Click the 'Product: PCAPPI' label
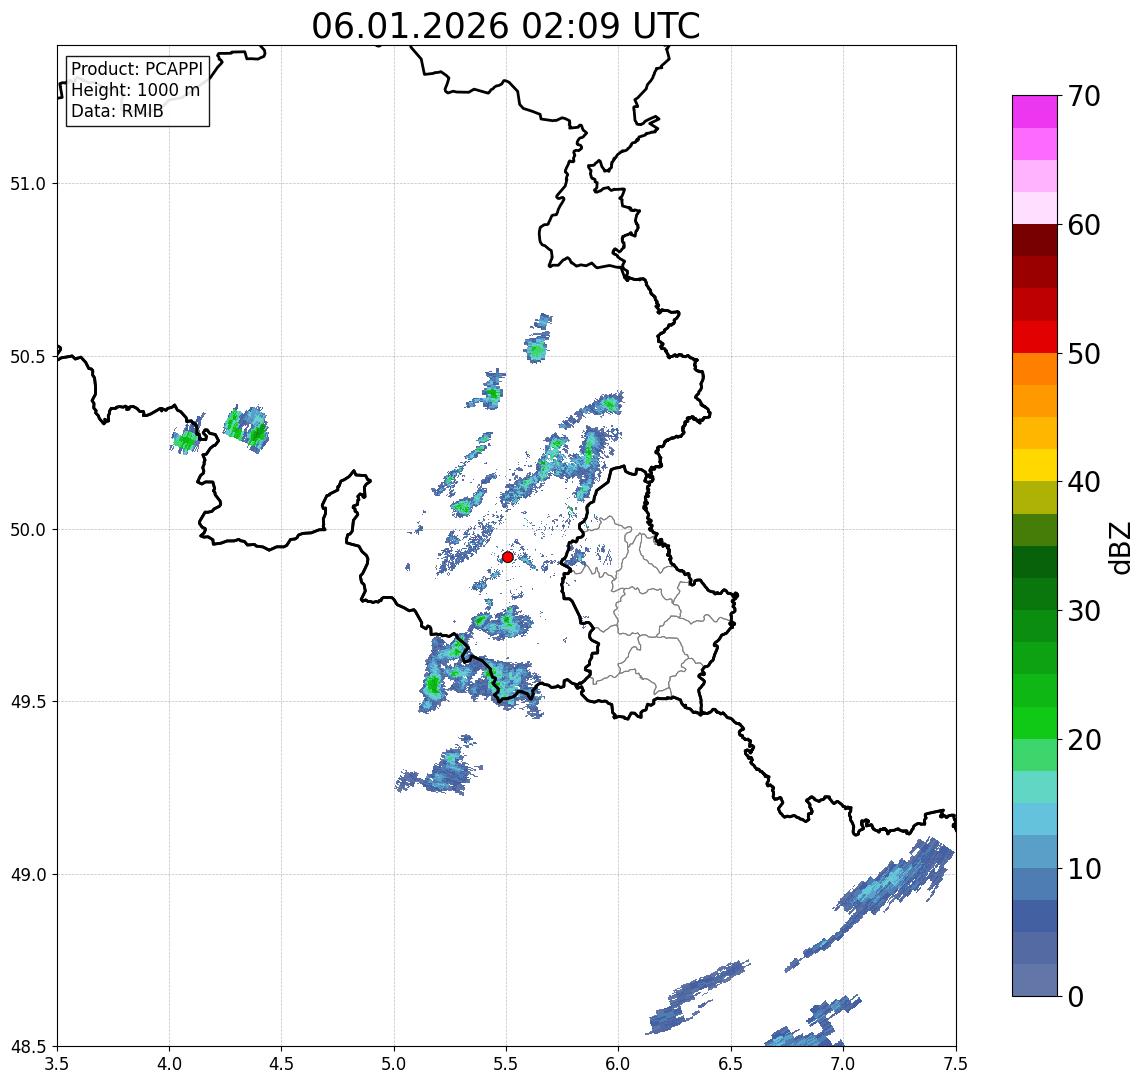Viewport: 1145px width, 1084px height. 137,69
